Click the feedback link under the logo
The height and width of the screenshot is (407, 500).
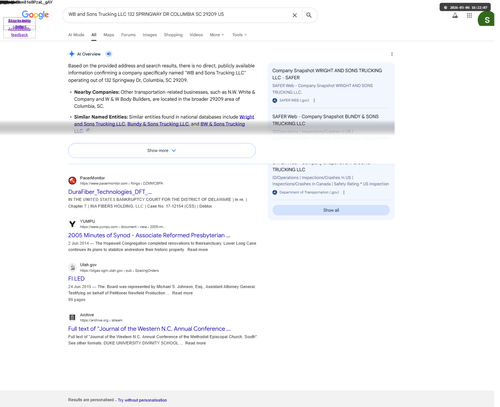pos(19,35)
